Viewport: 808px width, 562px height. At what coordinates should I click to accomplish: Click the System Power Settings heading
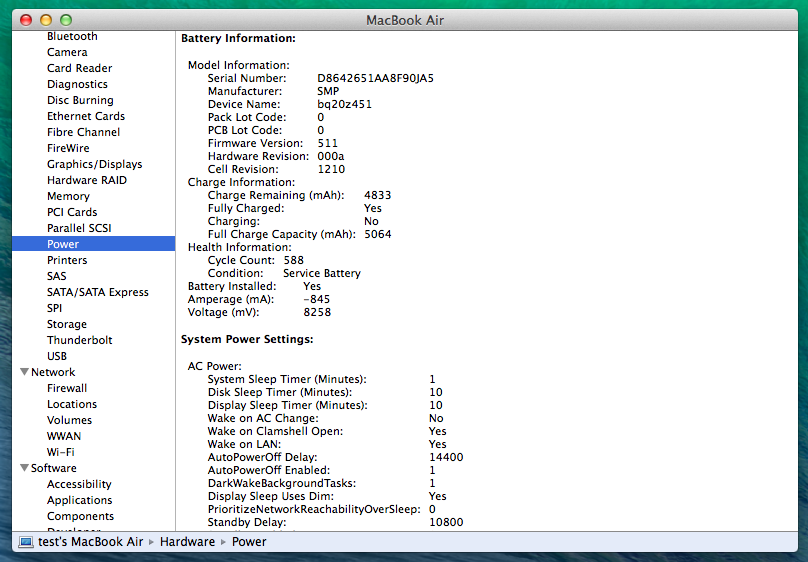pyautogui.click(x=247, y=339)
